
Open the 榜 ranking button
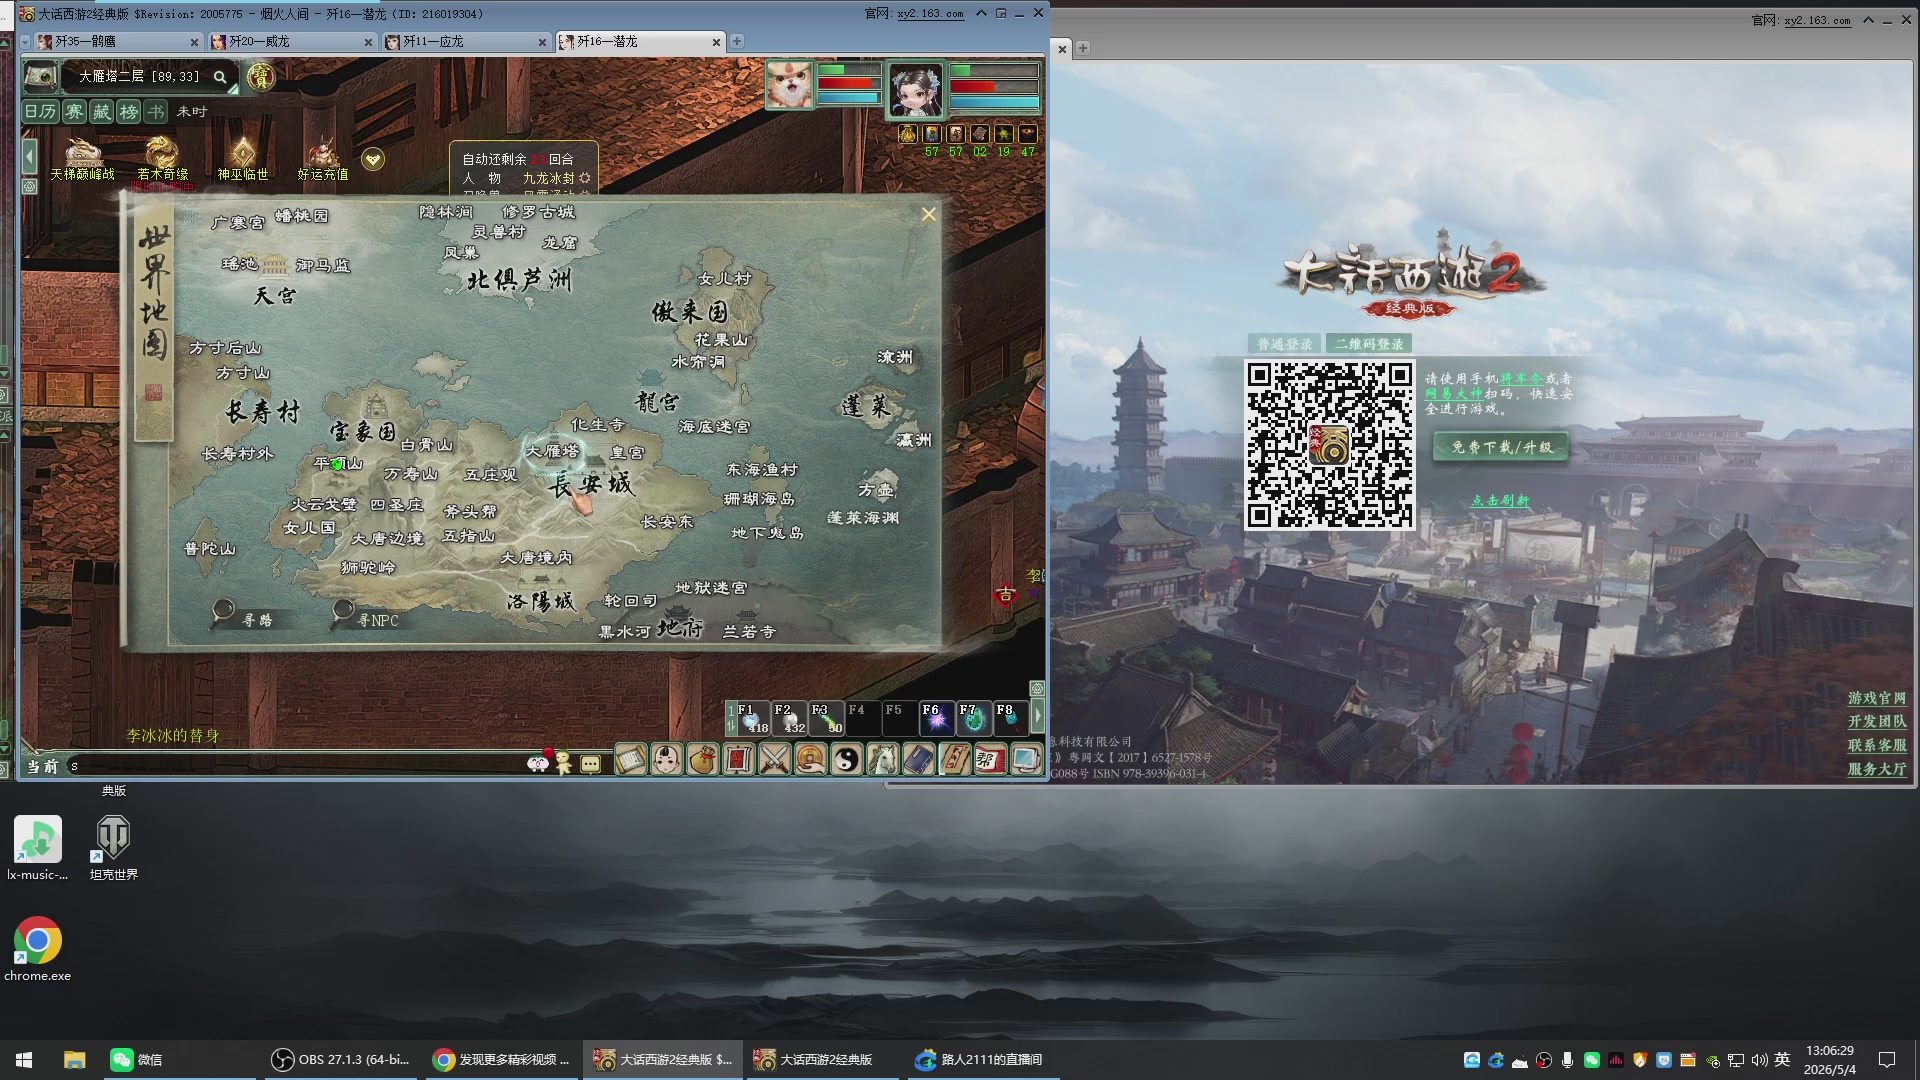pyautogui.click(x=129, y=112)
